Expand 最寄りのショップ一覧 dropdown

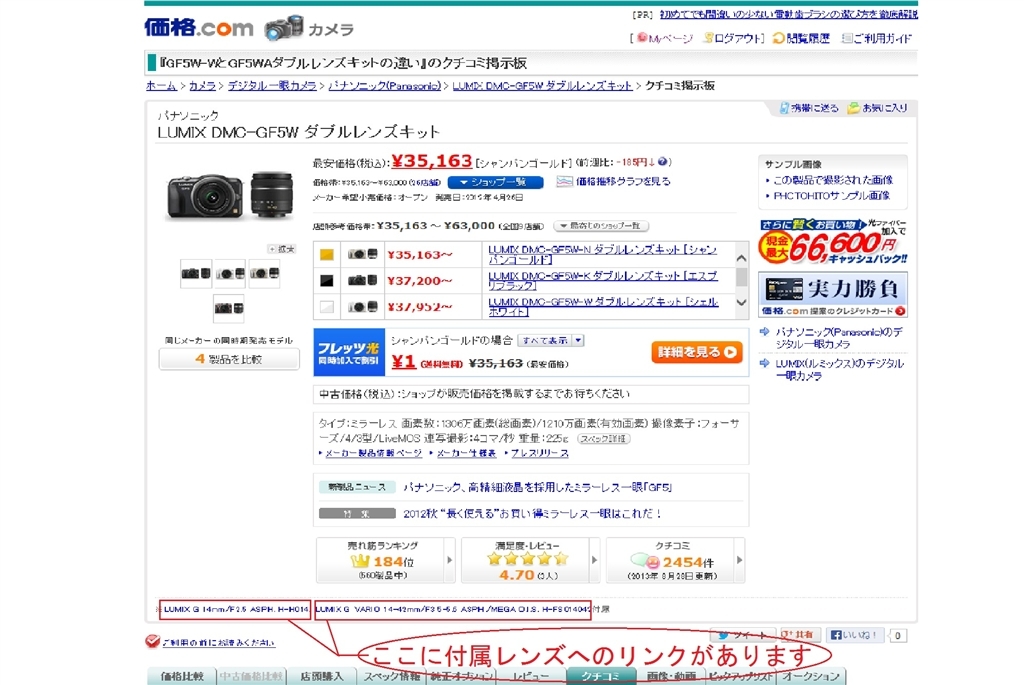(601, 226)
